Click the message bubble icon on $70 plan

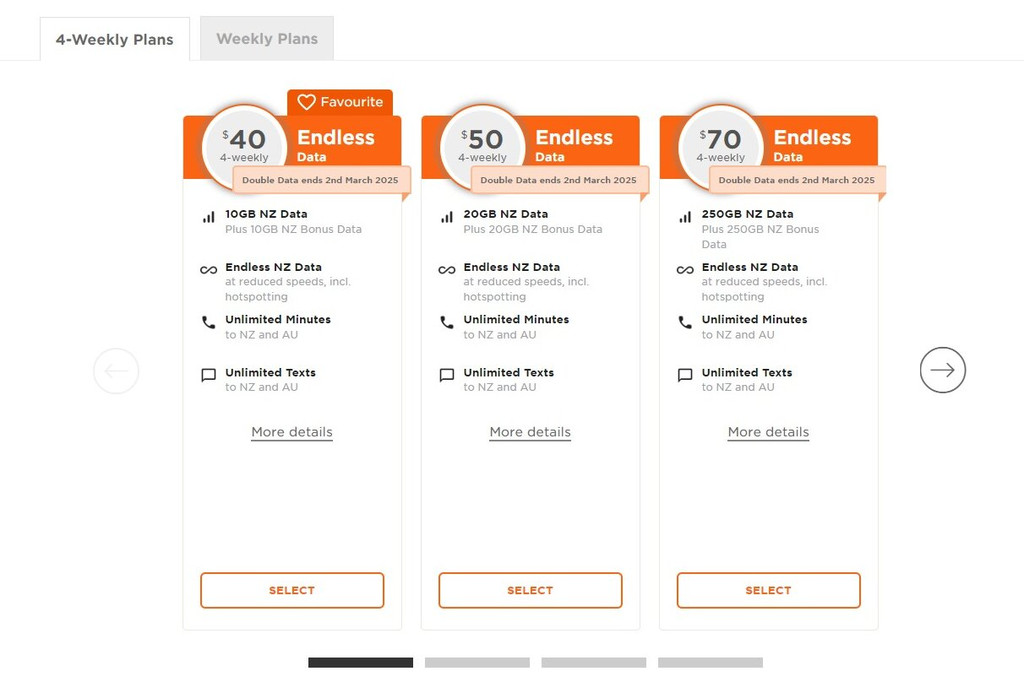coord(685,376)
